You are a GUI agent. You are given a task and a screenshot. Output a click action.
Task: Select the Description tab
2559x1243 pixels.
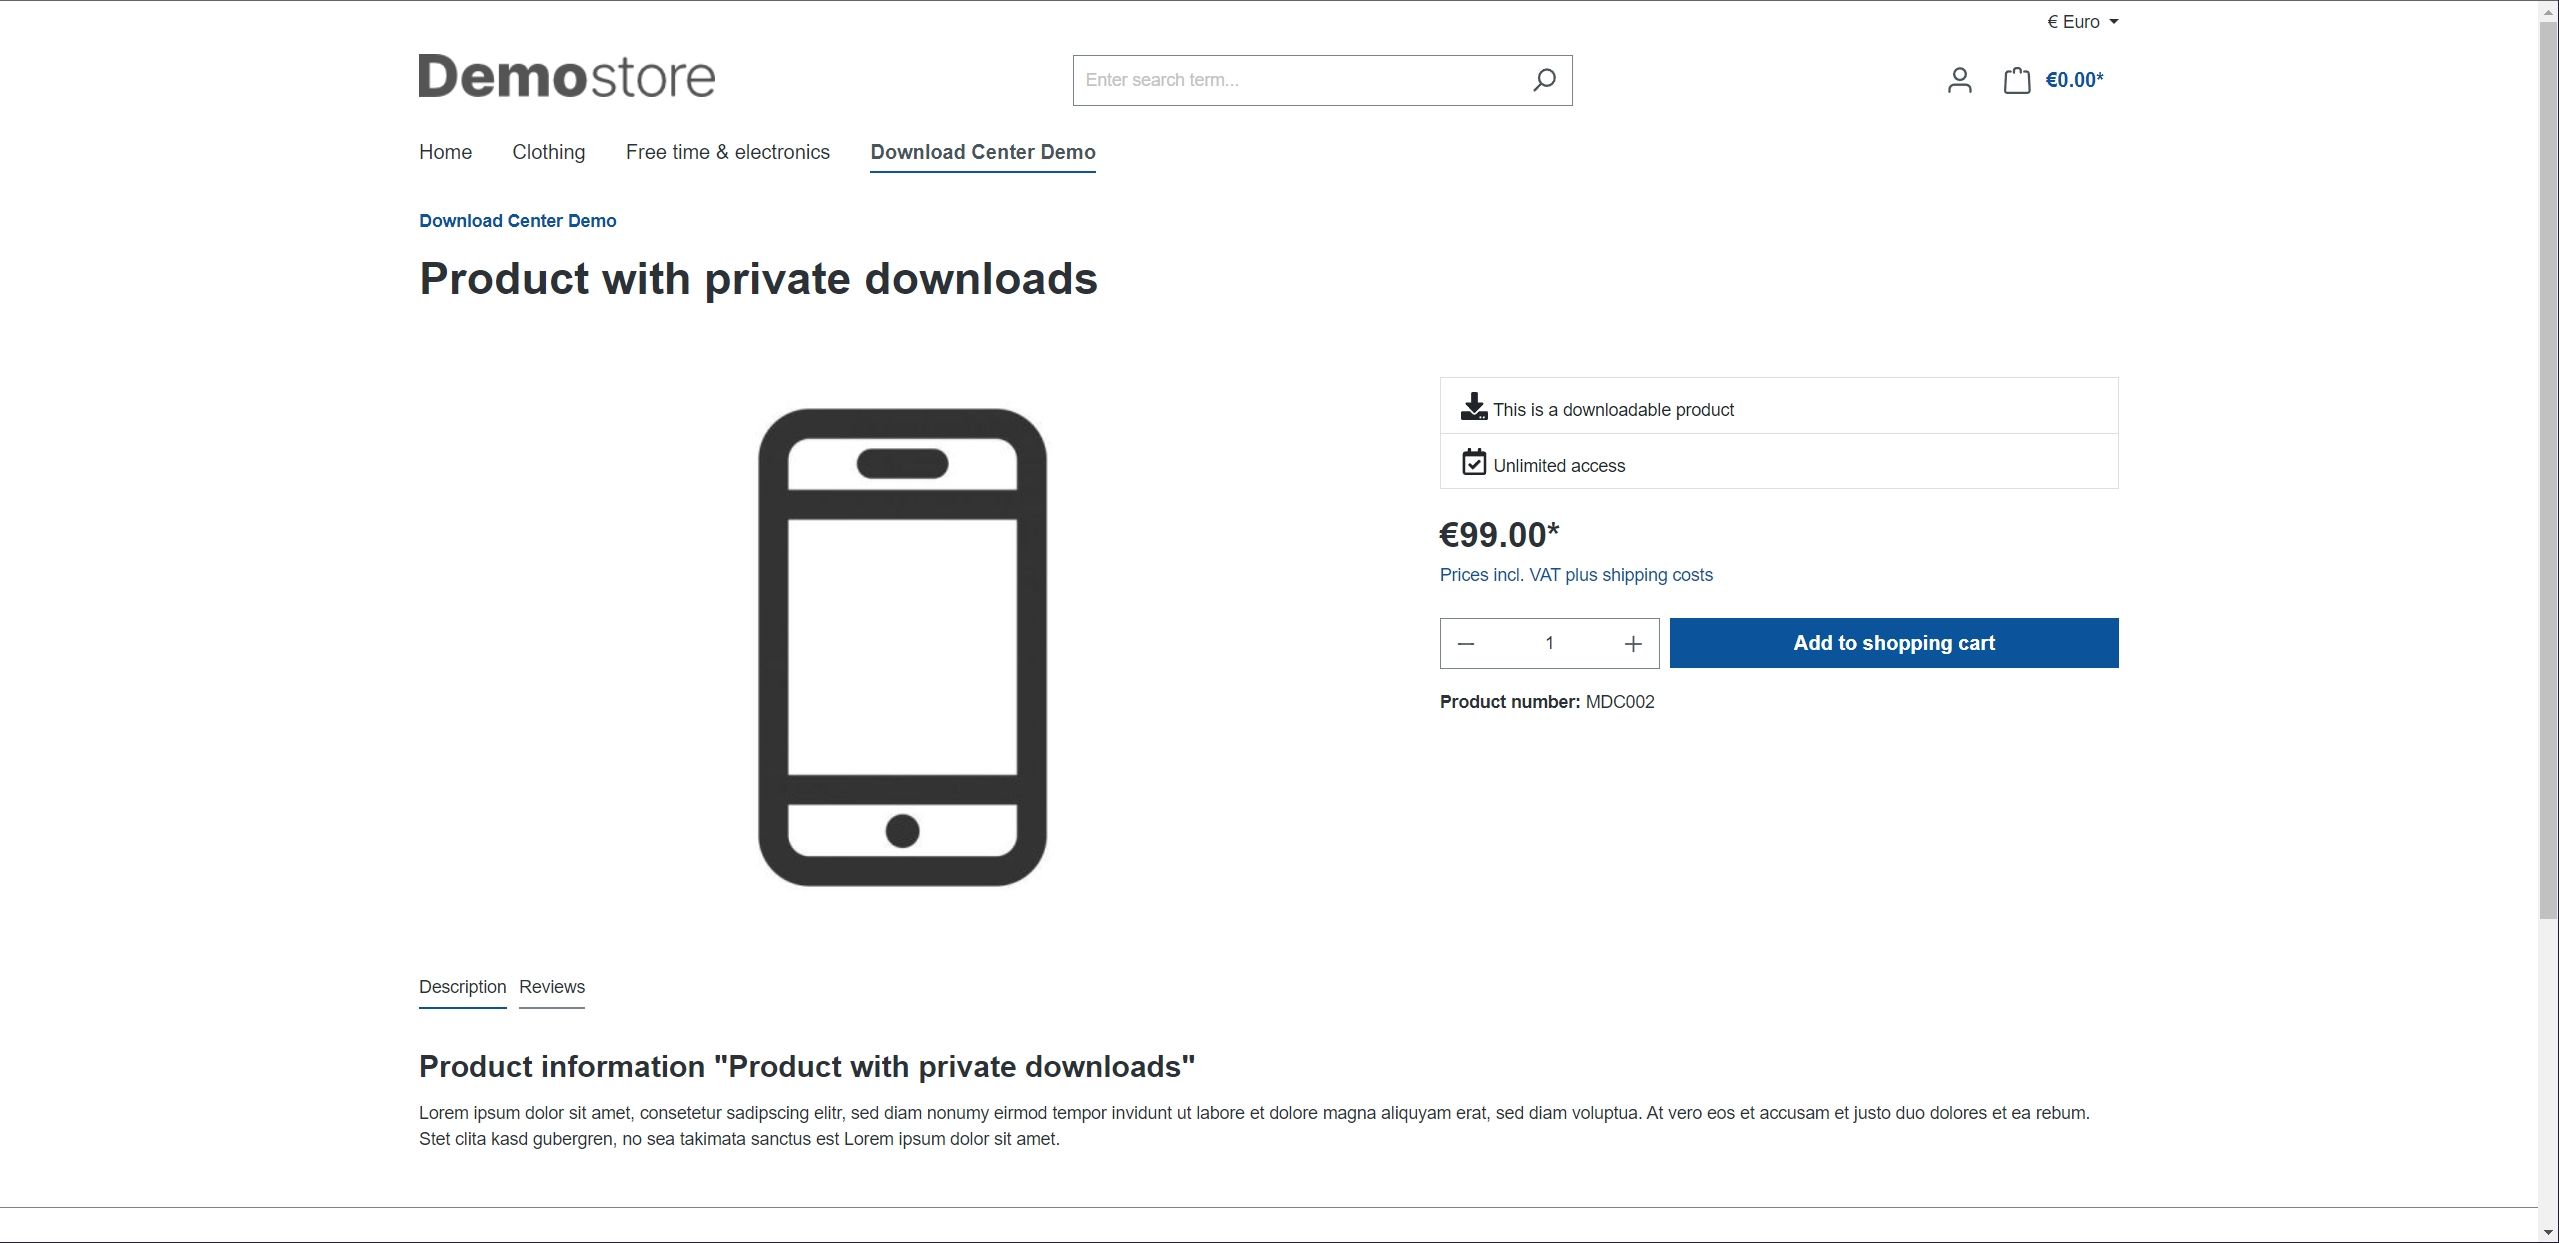coord(462,987)
